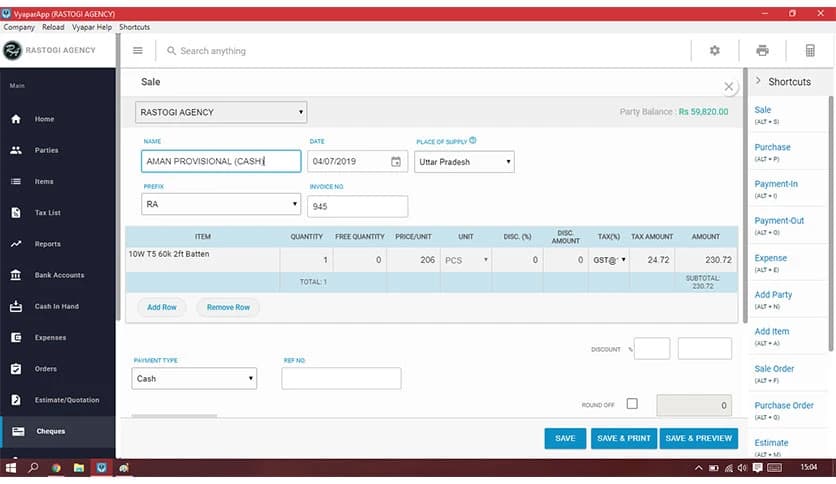Screen dimensions: 836x484
Task: Click Remove Row button
Action: (x=228, y=308)
